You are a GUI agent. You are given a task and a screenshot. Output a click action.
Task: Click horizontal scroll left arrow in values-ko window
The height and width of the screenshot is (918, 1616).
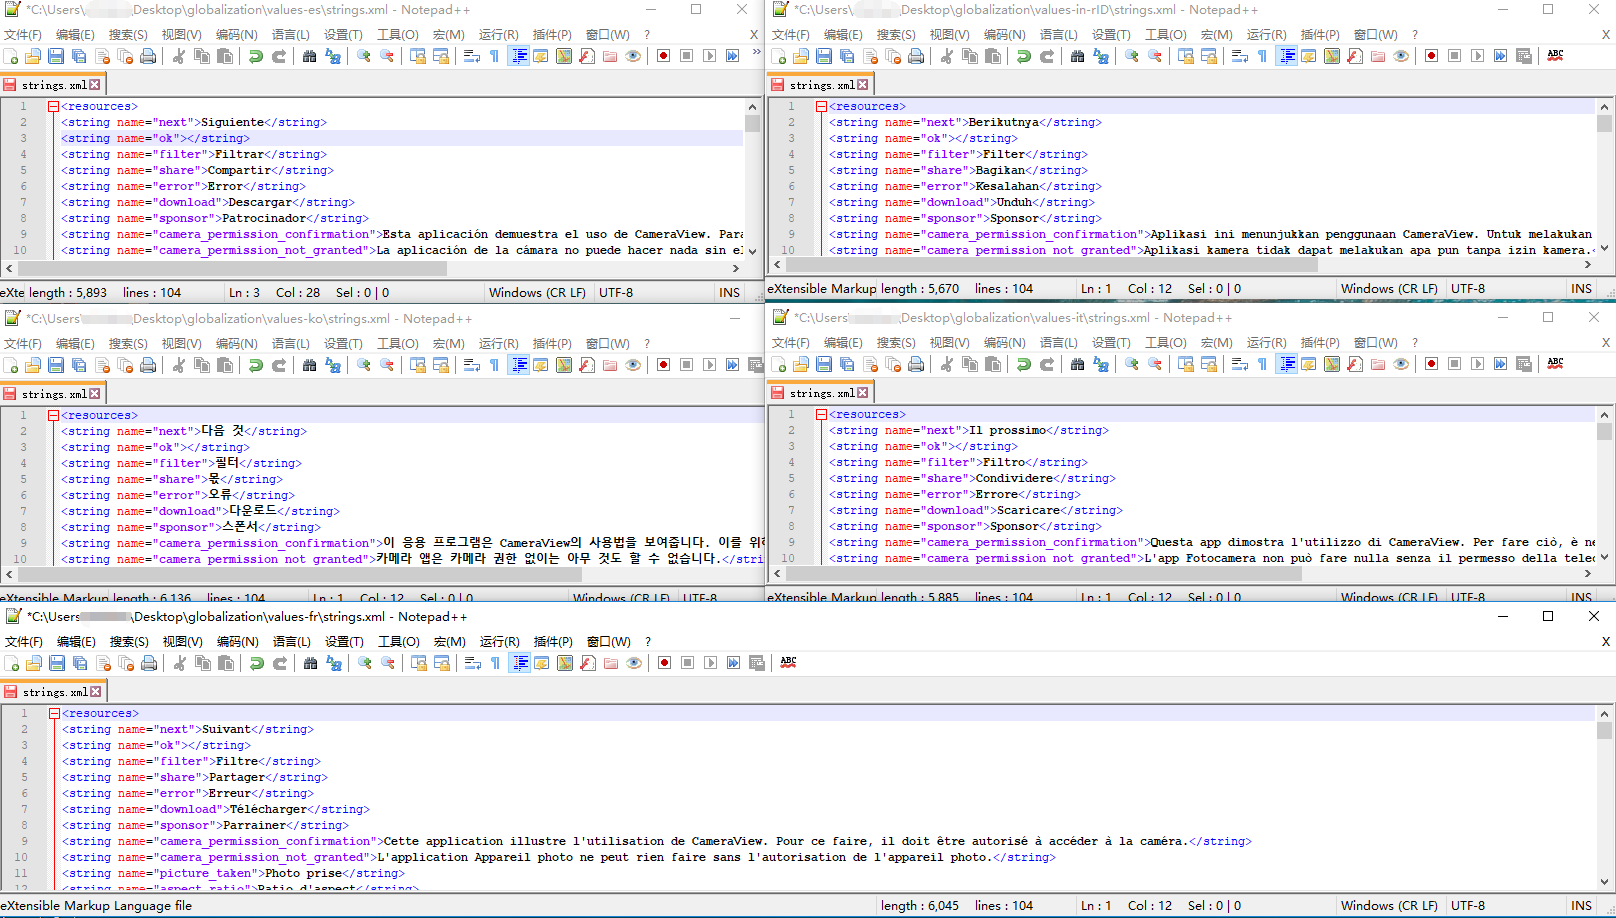[x=9, y=575]
